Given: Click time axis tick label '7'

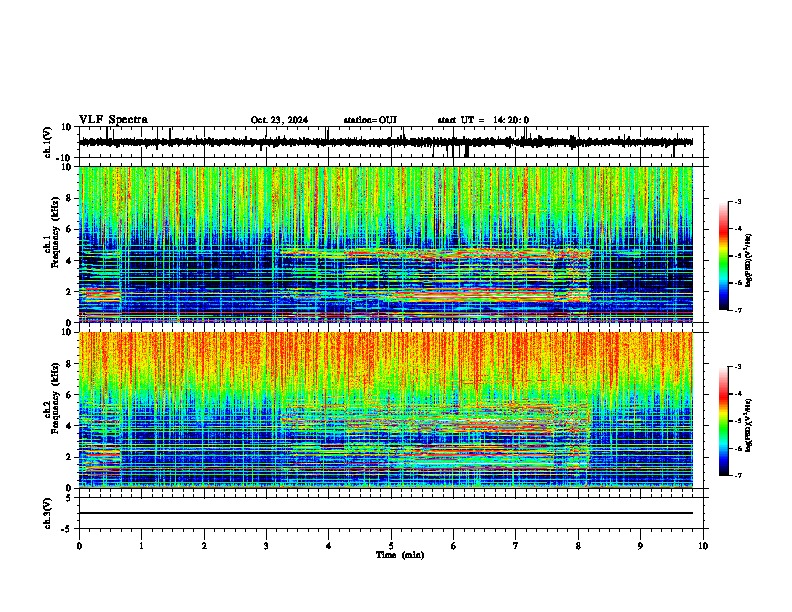Looking at the screenshot, I should (516, 546).
